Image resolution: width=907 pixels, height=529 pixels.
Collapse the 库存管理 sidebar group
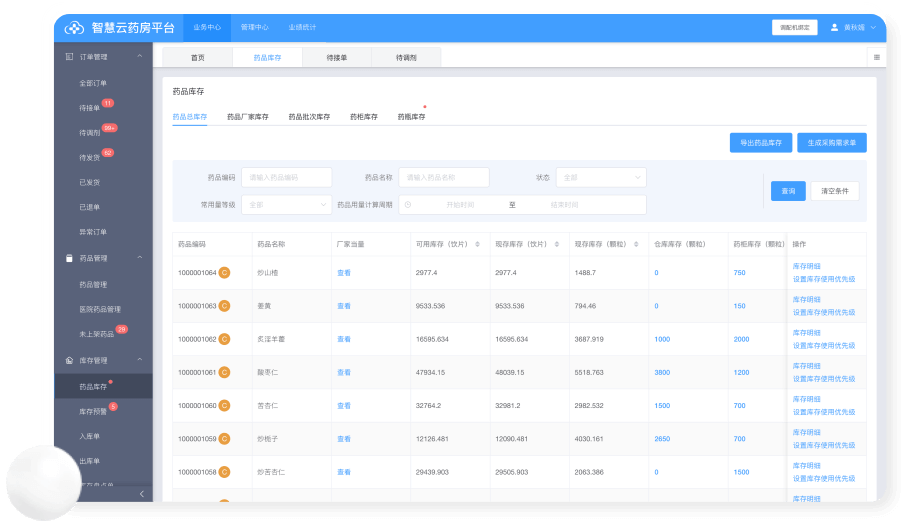[139, 360]
